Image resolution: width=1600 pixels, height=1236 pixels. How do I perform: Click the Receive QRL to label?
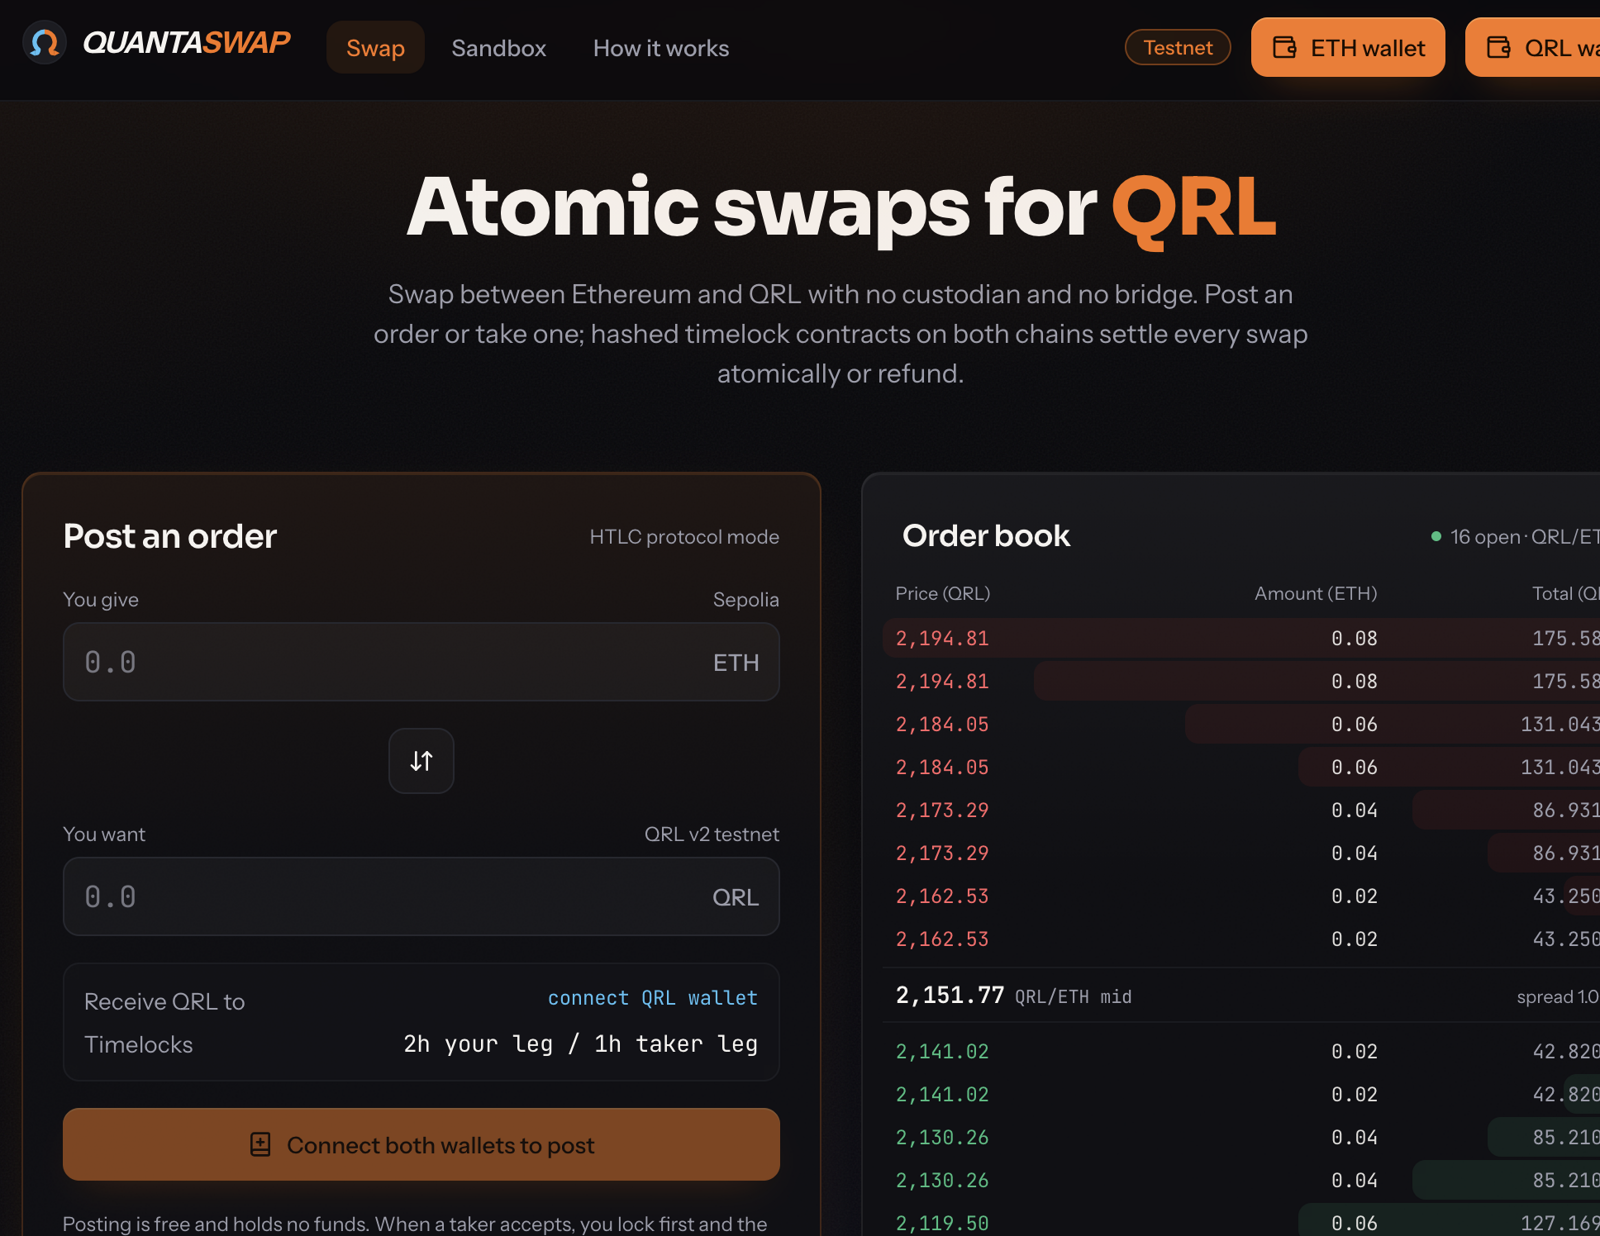[164, 1001]
